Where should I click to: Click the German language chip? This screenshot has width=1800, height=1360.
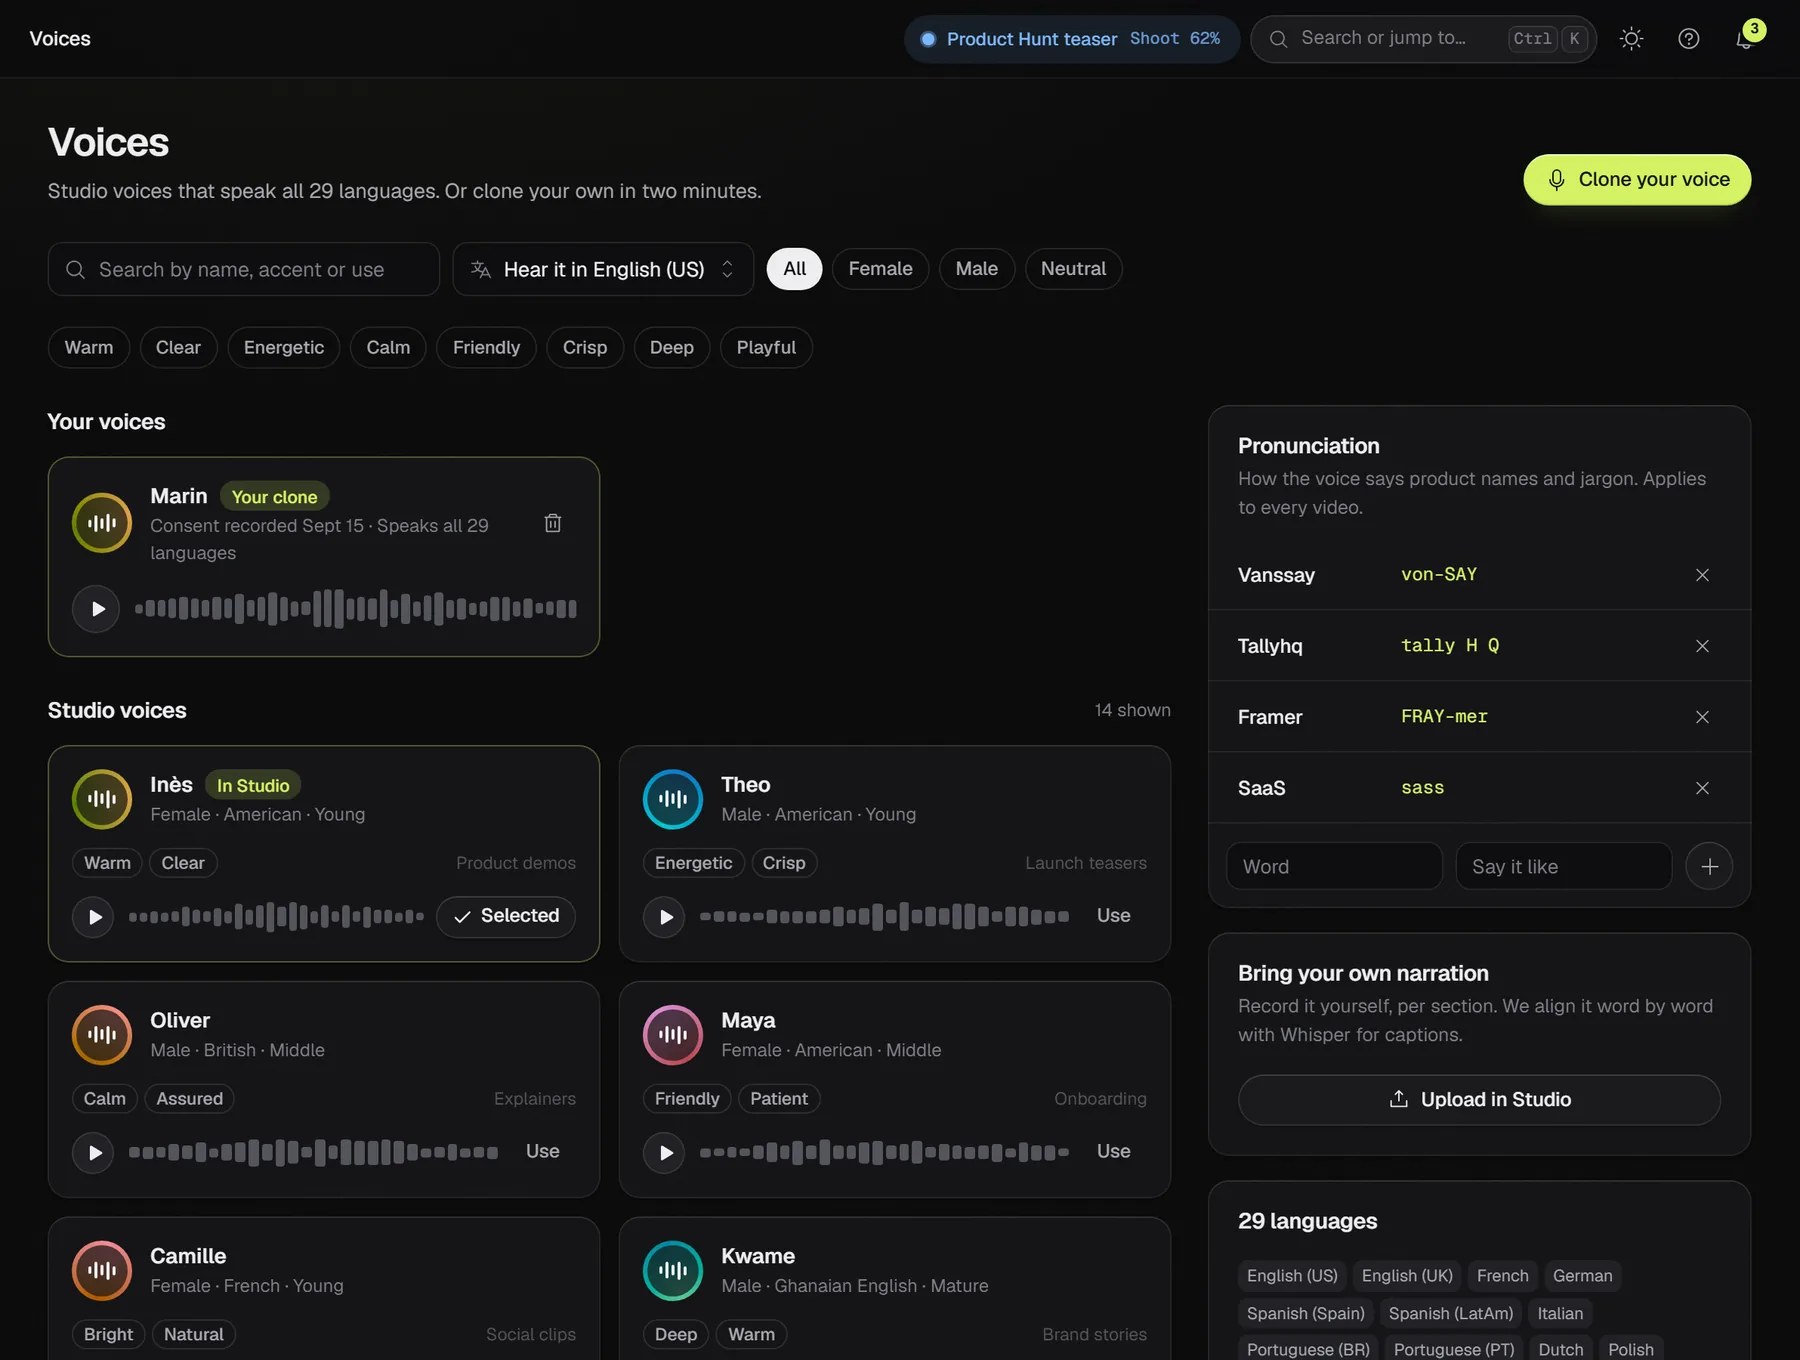(x=1582, y=1276)
